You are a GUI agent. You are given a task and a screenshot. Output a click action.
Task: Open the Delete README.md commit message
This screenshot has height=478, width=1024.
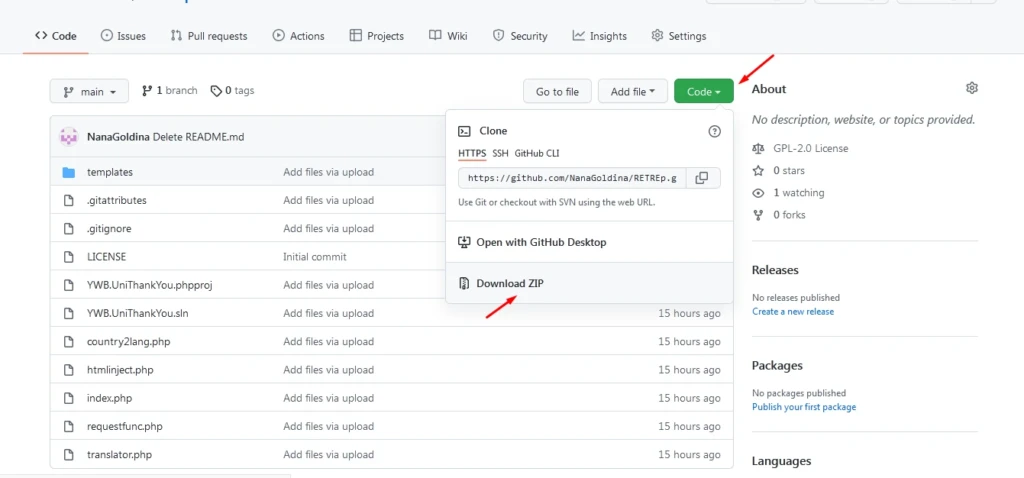click(x=199, y=137)
